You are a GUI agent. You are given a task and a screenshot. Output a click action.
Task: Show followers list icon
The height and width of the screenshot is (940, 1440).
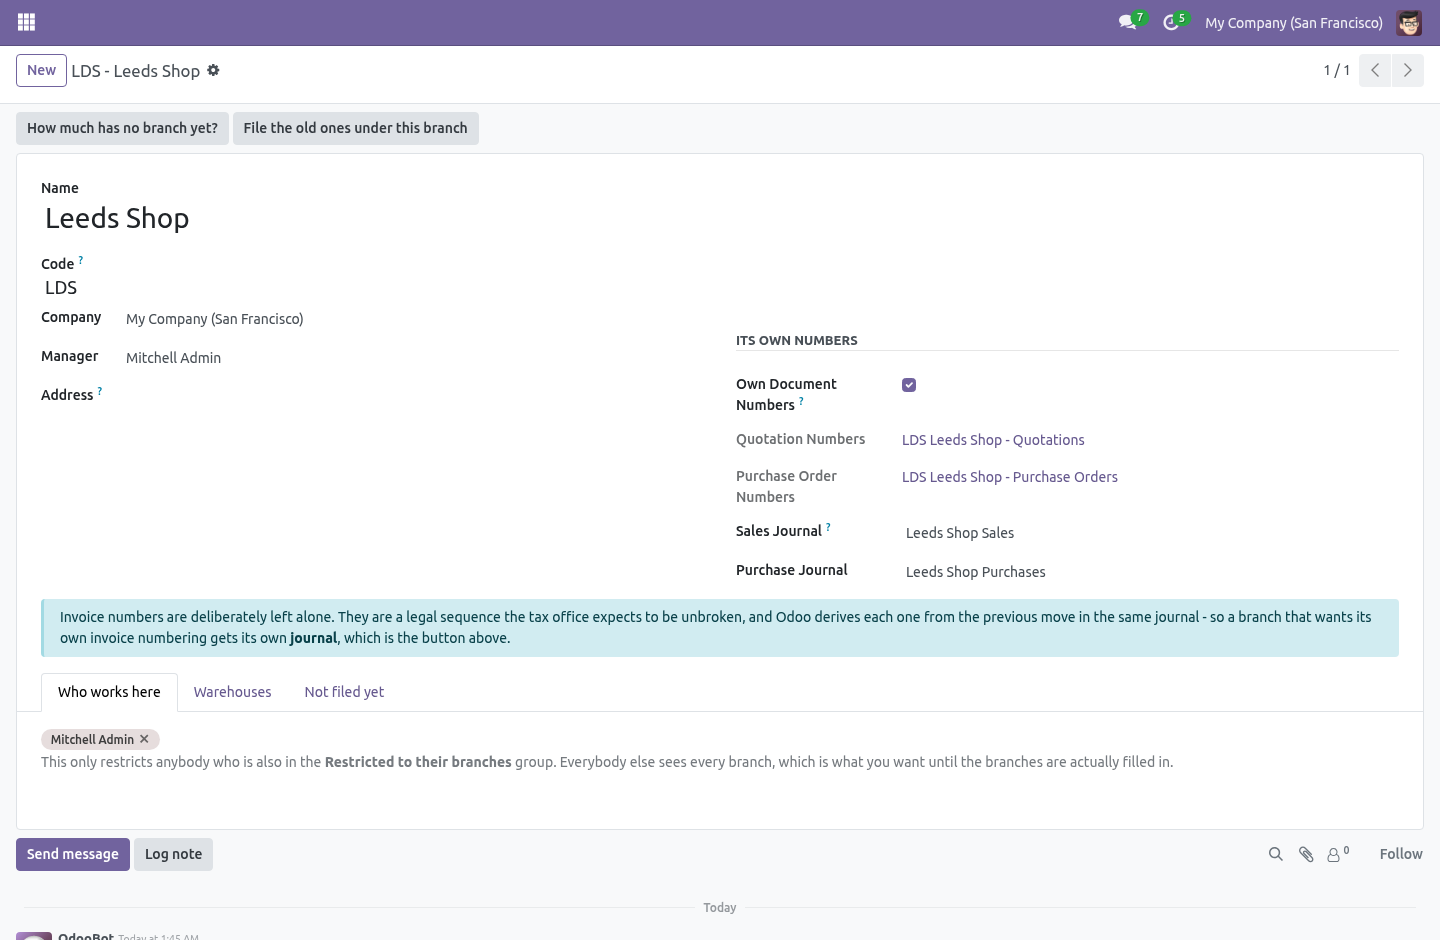click(x=1338, y=854)
